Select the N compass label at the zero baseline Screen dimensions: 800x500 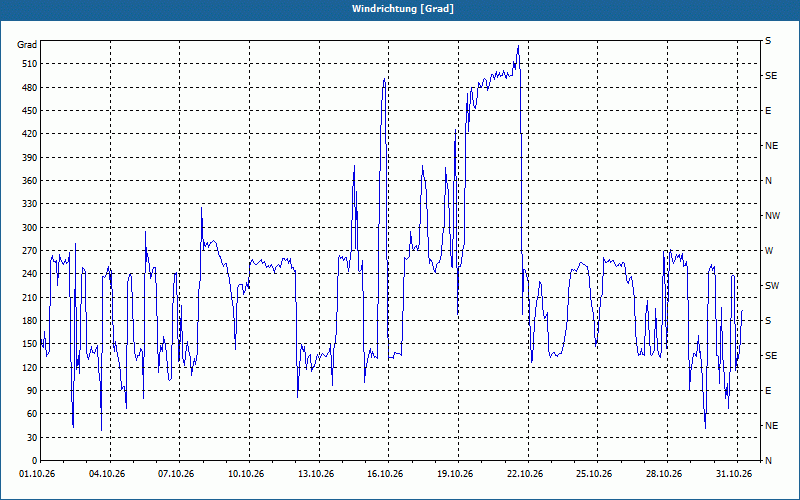pyautogui.click(x=768, y=461)
